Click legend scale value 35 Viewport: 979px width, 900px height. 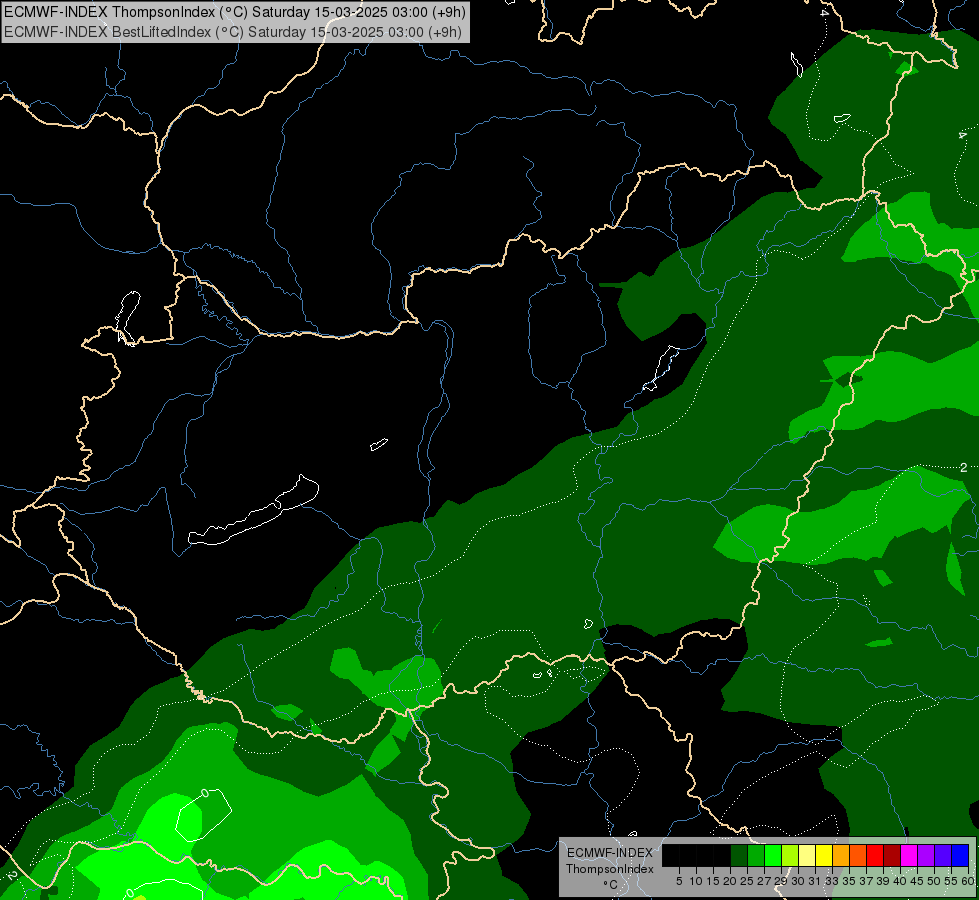point(849,881)
